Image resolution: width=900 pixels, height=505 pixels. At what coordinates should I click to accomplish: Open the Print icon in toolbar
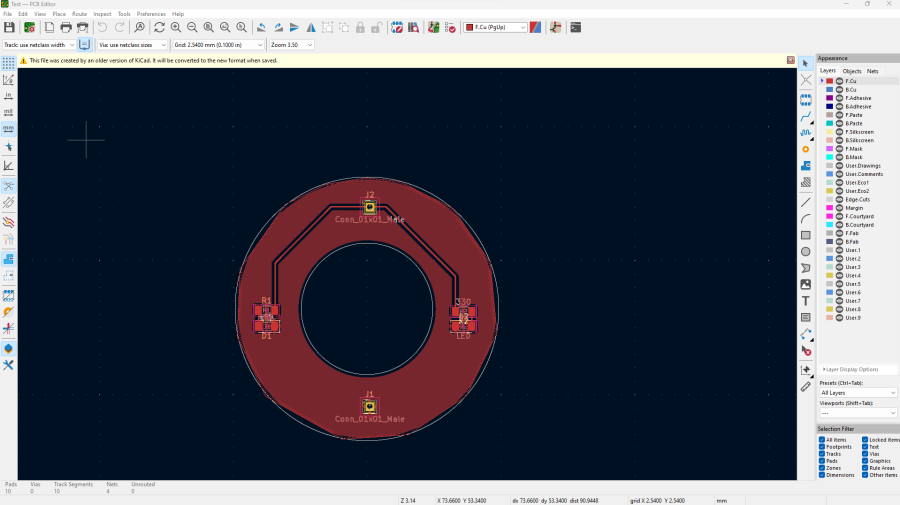[x=66, y=27]
